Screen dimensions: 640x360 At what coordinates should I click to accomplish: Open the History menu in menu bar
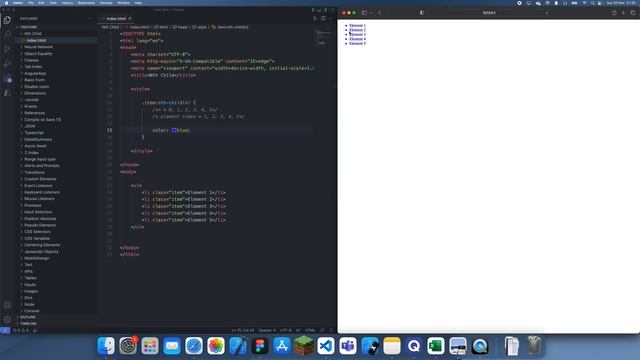point(67,3)
